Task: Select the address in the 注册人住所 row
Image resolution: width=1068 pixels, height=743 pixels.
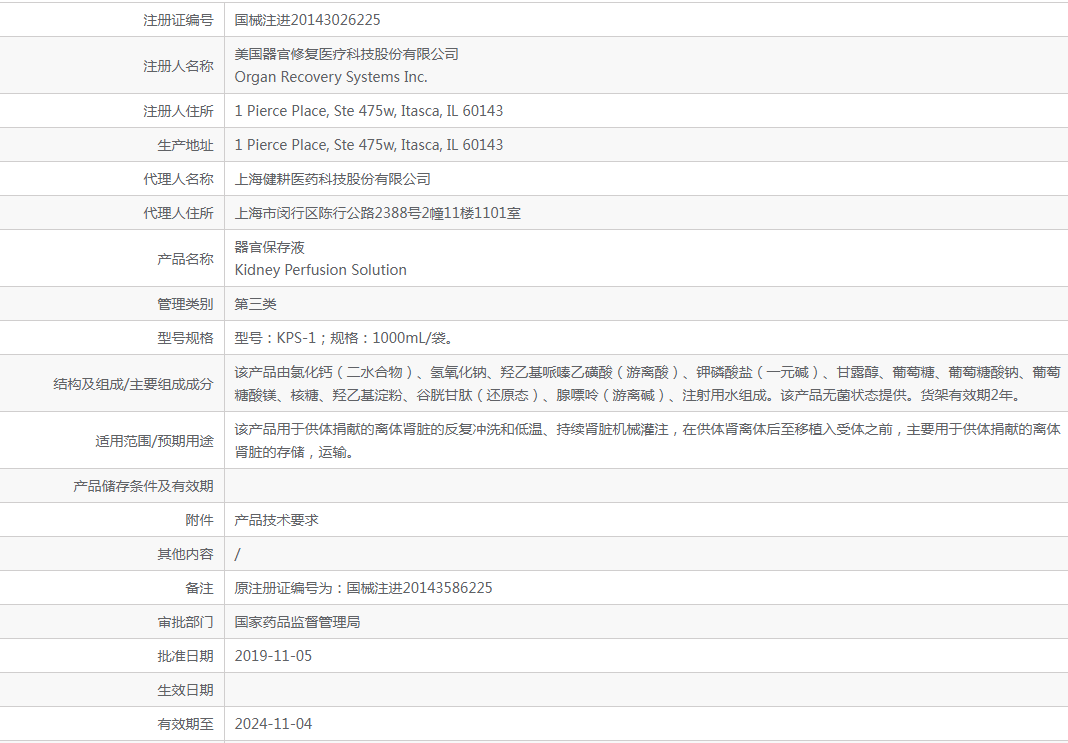Action: 368,111
